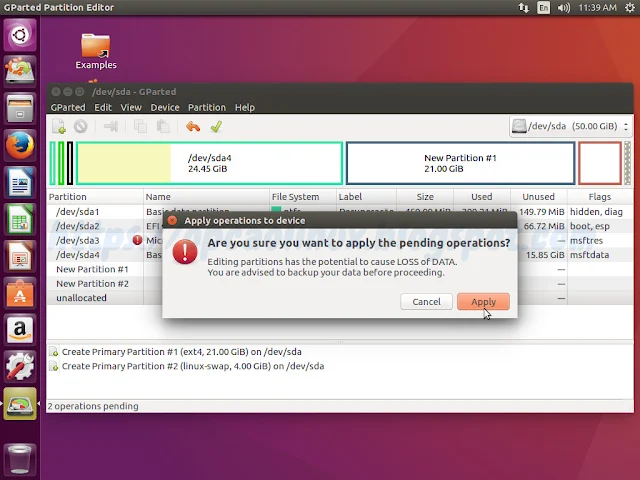Screen dimensions: 640x480
Task: Select New Partition #1 block in disk map
Action: (x=460, y=163)
